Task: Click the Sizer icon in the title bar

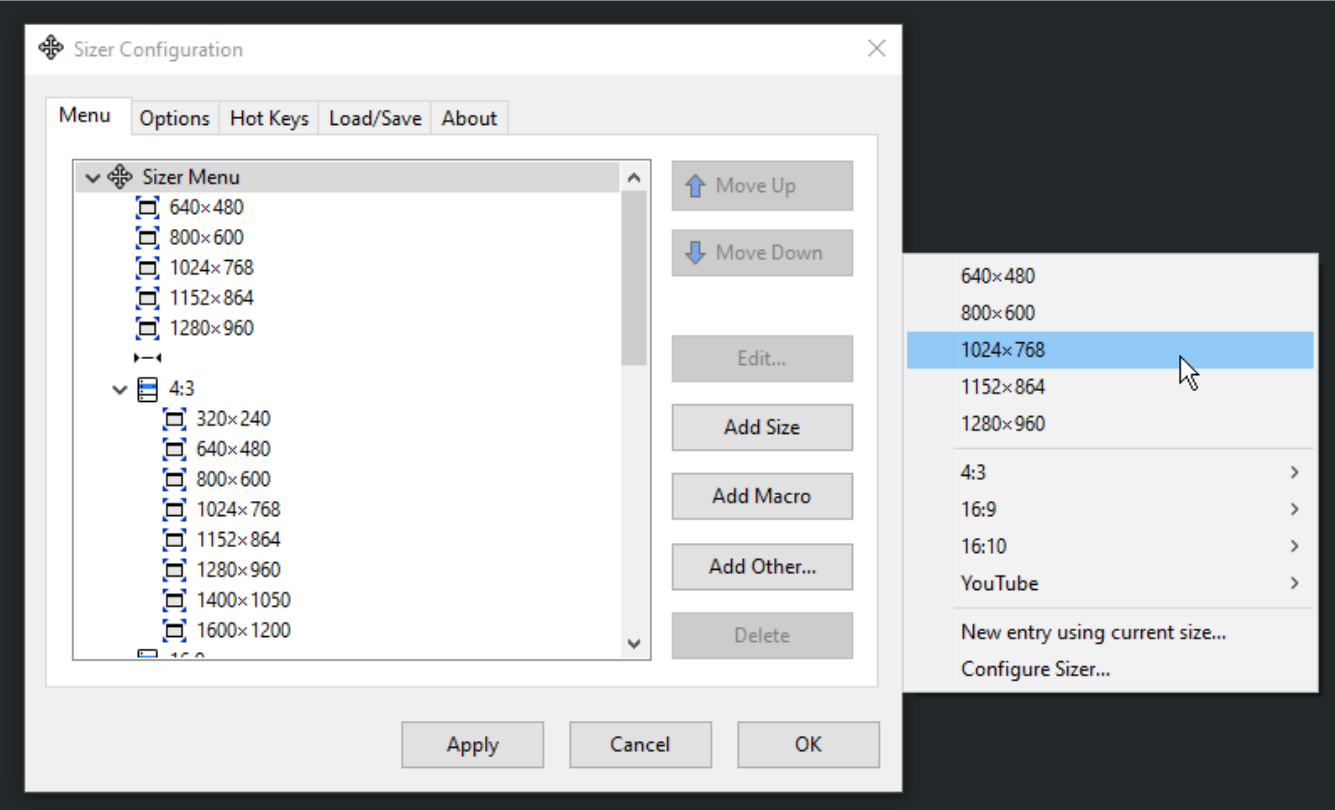Action: pyautogui.click(x=51, y=48)
